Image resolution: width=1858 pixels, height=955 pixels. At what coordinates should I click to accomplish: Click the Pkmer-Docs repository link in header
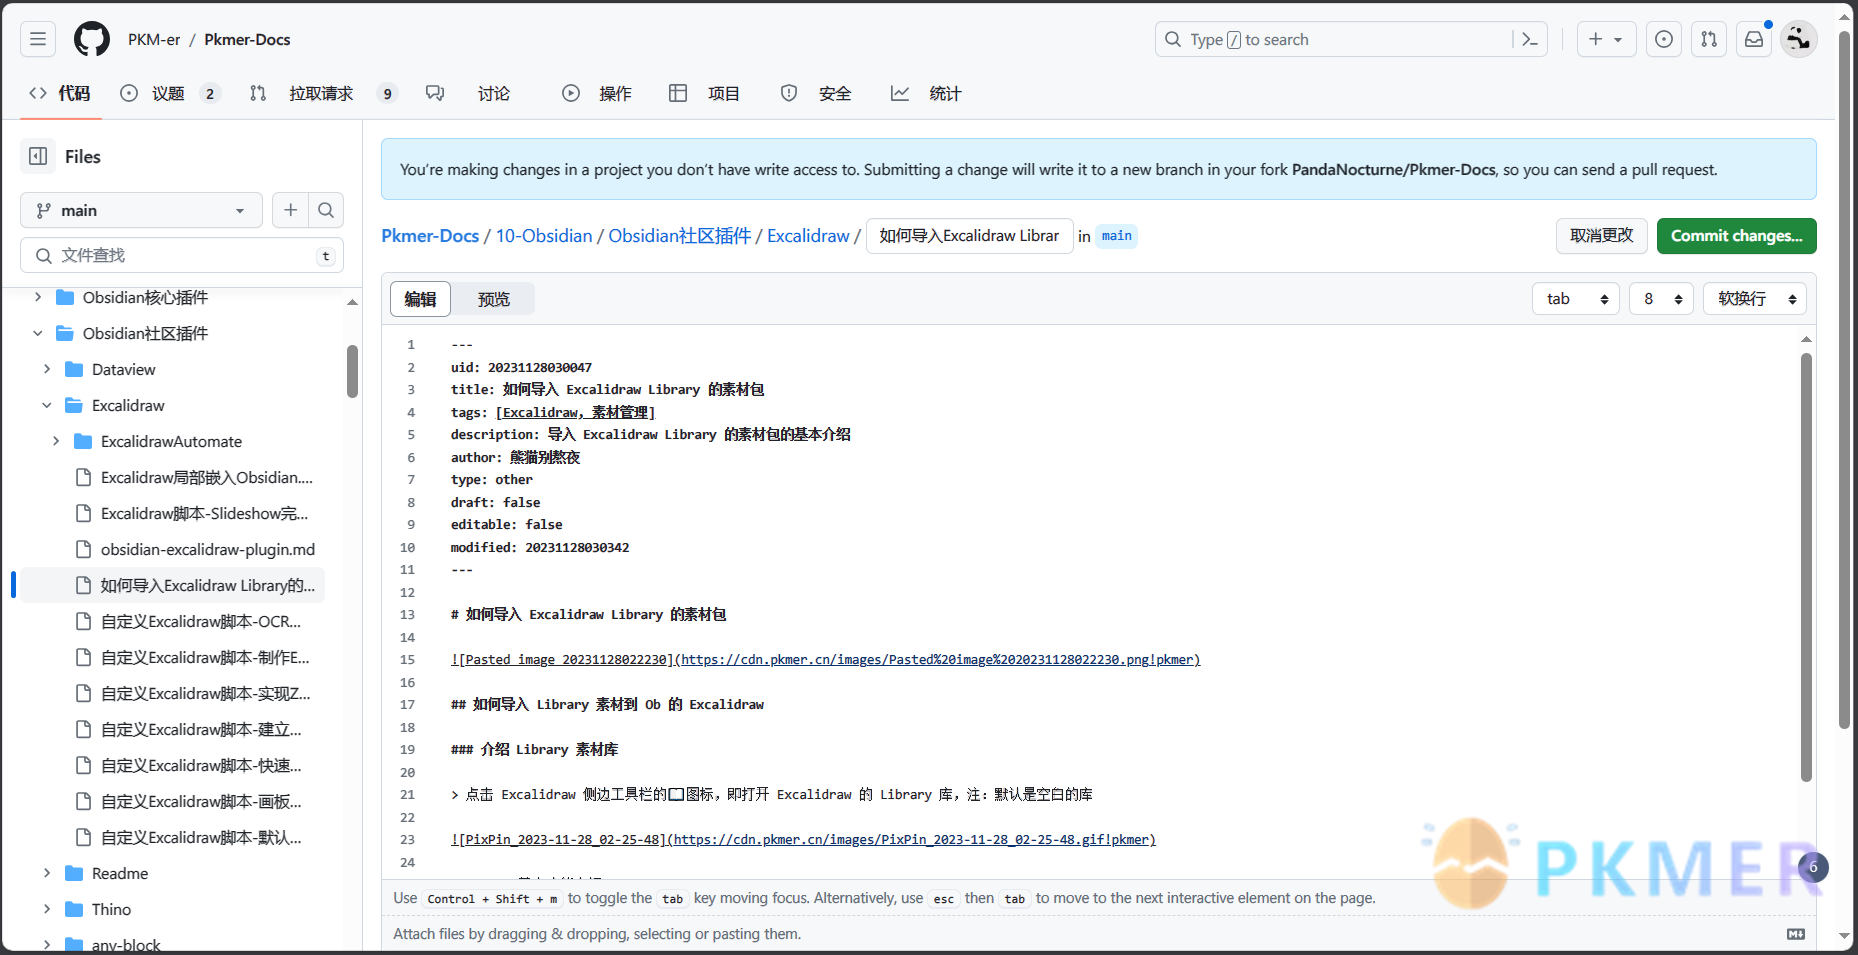(247, 40)
